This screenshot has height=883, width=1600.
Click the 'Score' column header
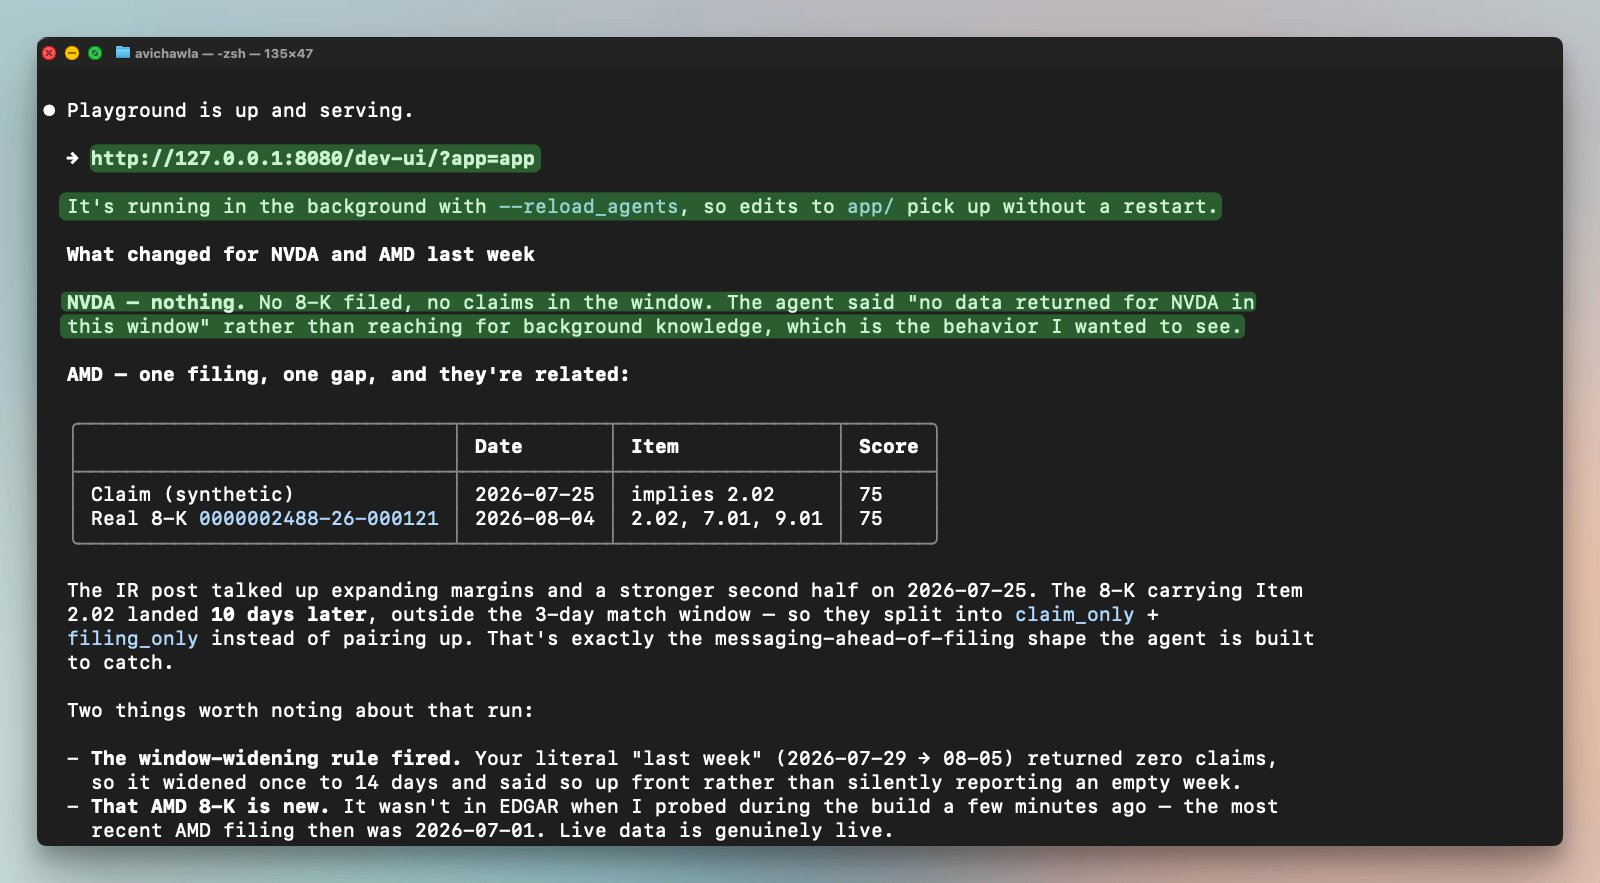pos(888,446)
